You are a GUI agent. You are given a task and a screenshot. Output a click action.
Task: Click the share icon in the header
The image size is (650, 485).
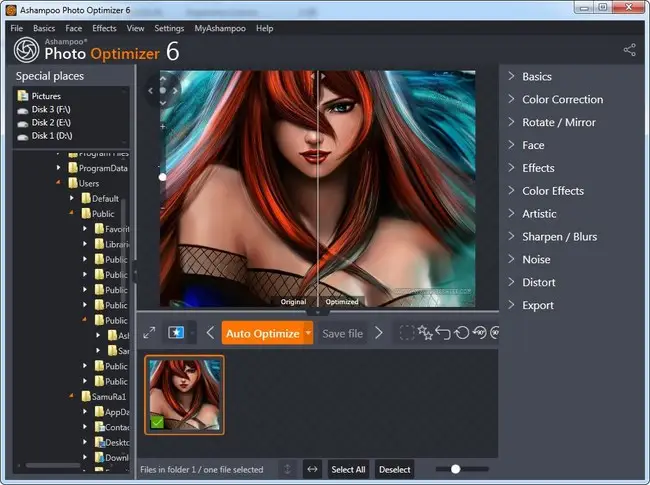(x=629, y=50)
